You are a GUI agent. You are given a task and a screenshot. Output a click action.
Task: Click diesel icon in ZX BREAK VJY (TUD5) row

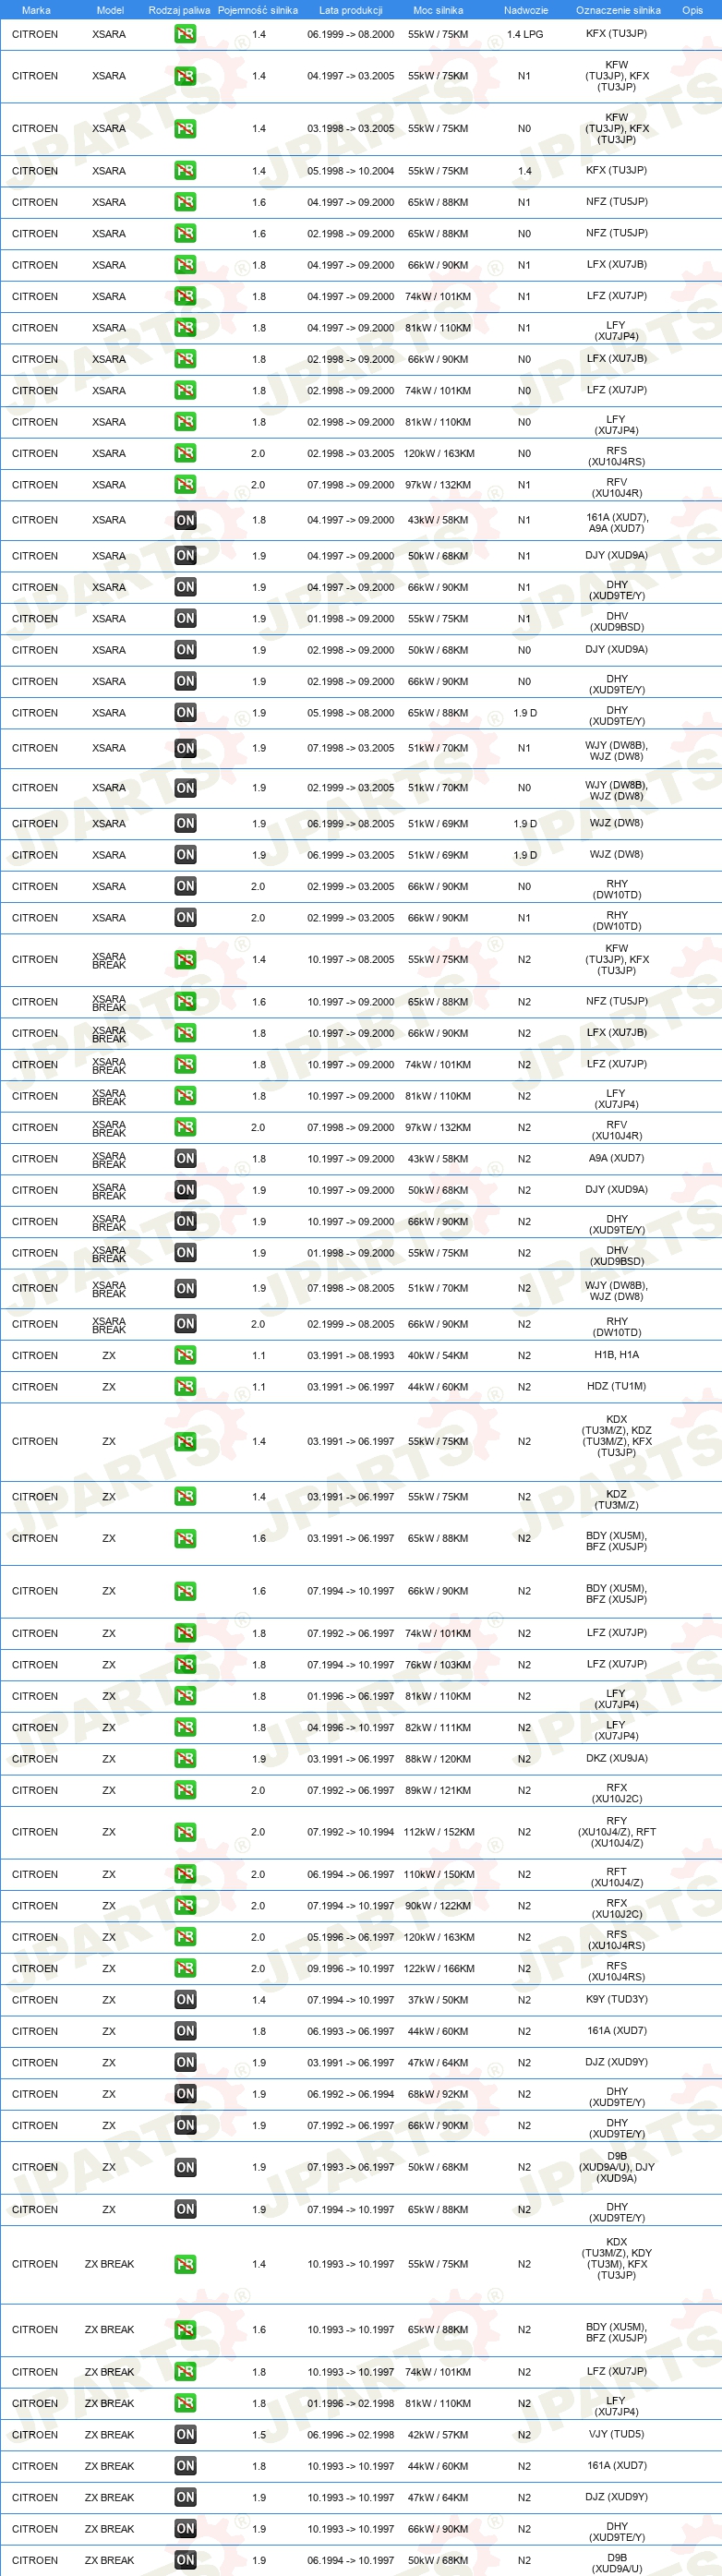pos(185,2435)
